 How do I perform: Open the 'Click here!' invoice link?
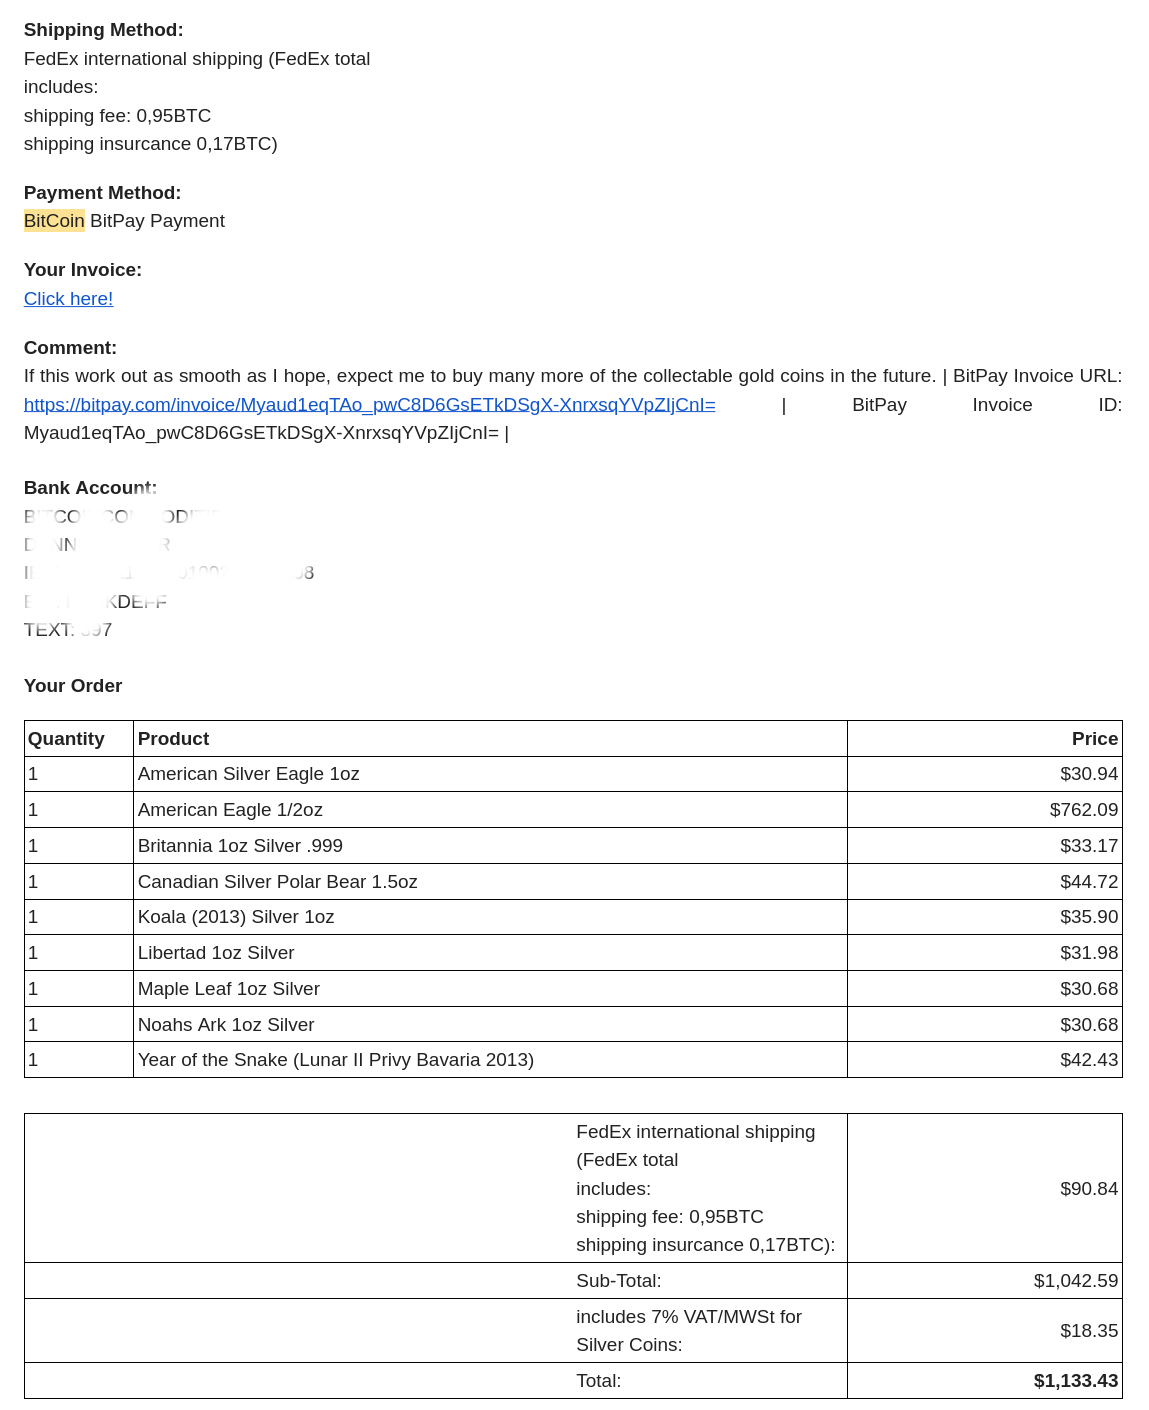68,299
